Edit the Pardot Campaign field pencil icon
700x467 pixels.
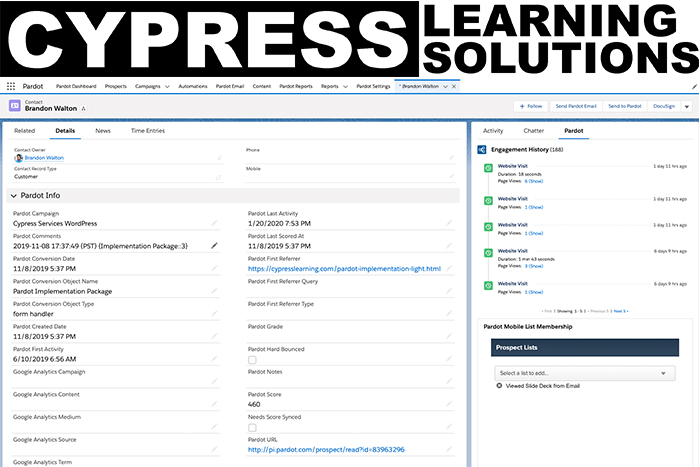[x=214, y=223]
